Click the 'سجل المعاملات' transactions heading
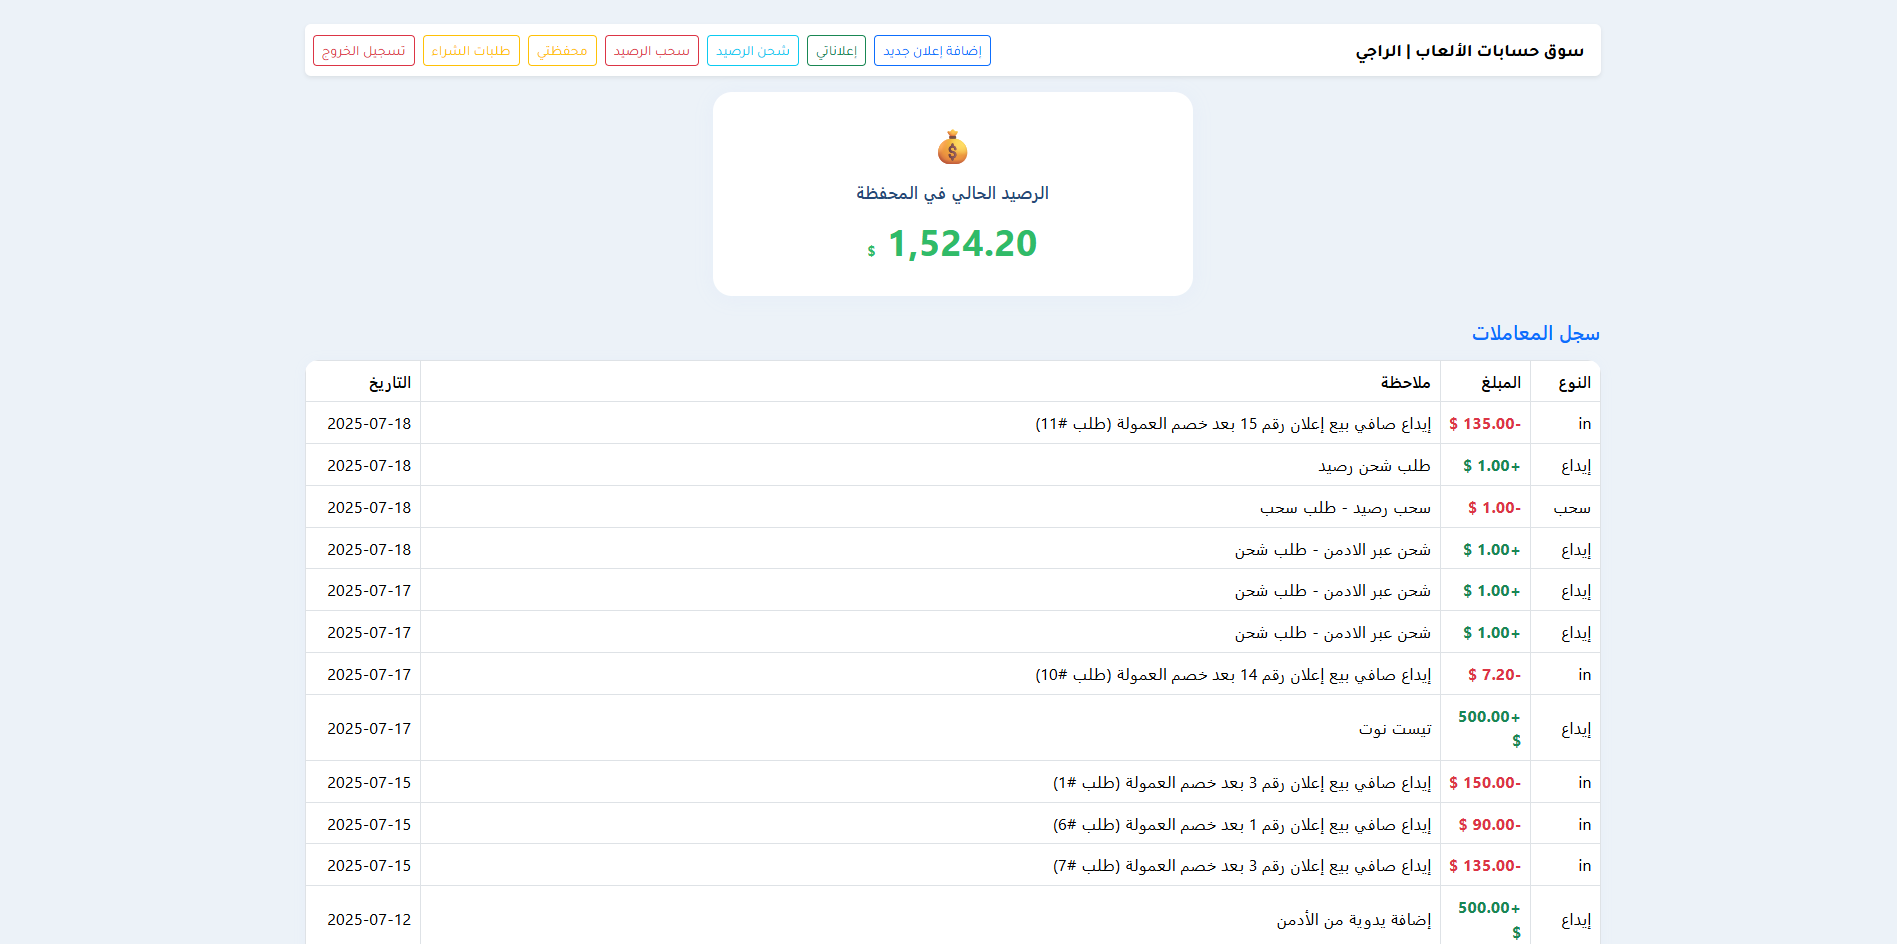Image resolution: width=1897 pixels, height=944 pixels. point(1535,333)
